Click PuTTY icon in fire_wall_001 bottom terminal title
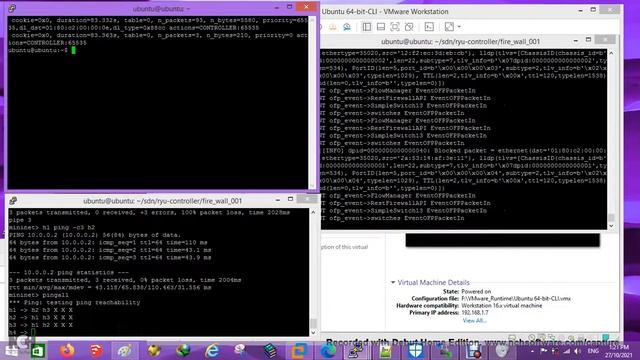 13,200
